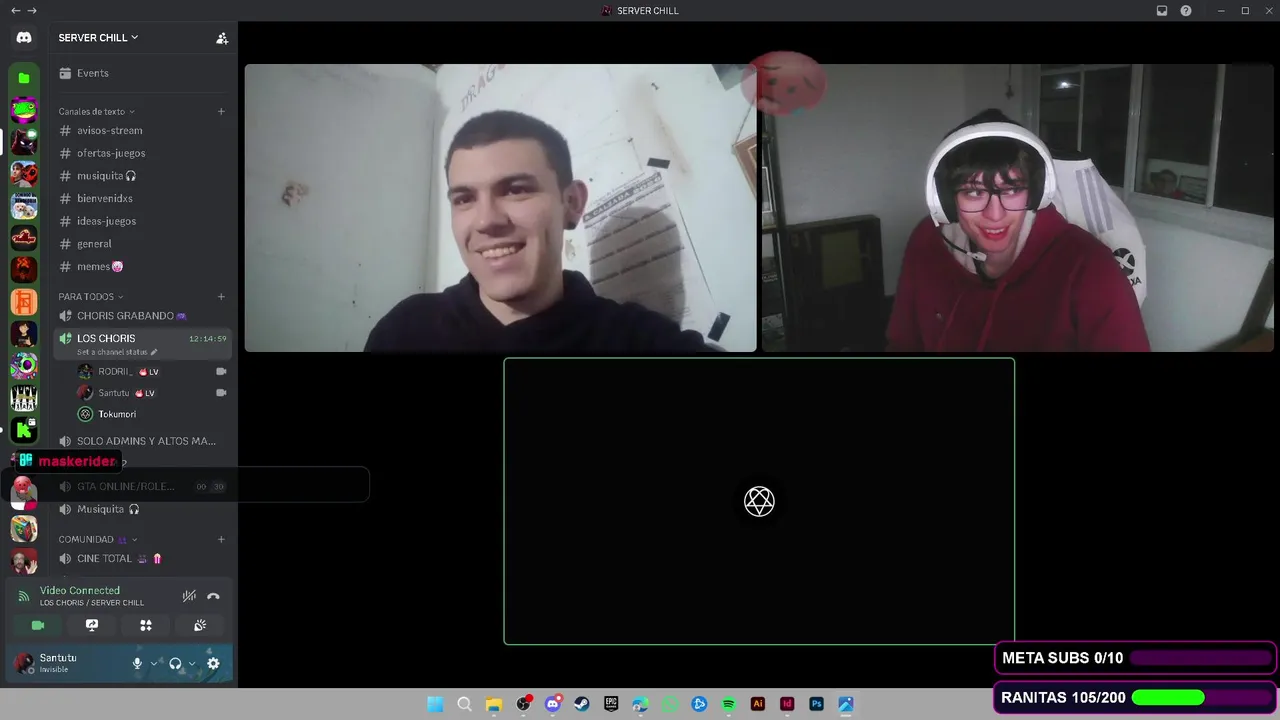Collapse the Canales de texto category
This screenshot has height=720, width=1280.
click(97, 112)
